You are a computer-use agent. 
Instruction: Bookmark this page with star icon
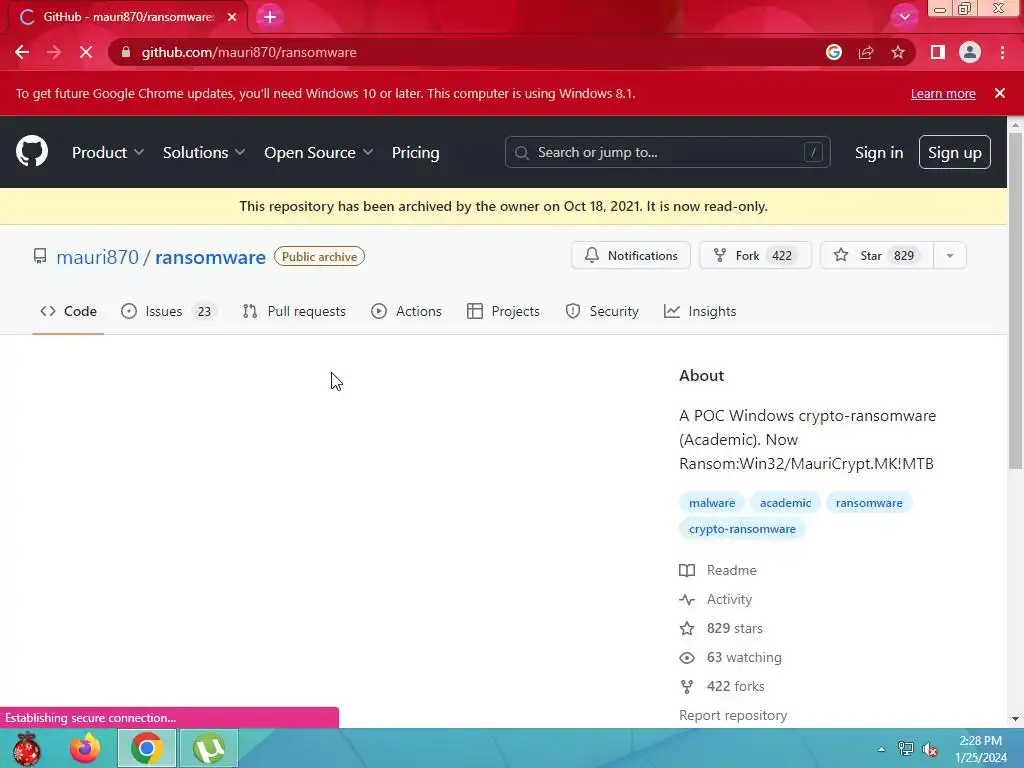898,52
